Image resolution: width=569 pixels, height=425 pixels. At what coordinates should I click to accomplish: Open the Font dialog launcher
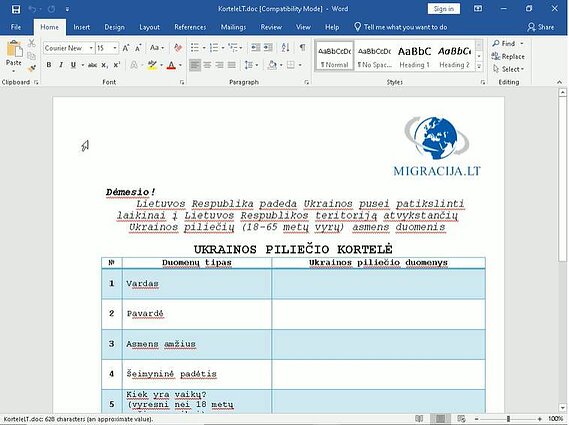point(181,82)
